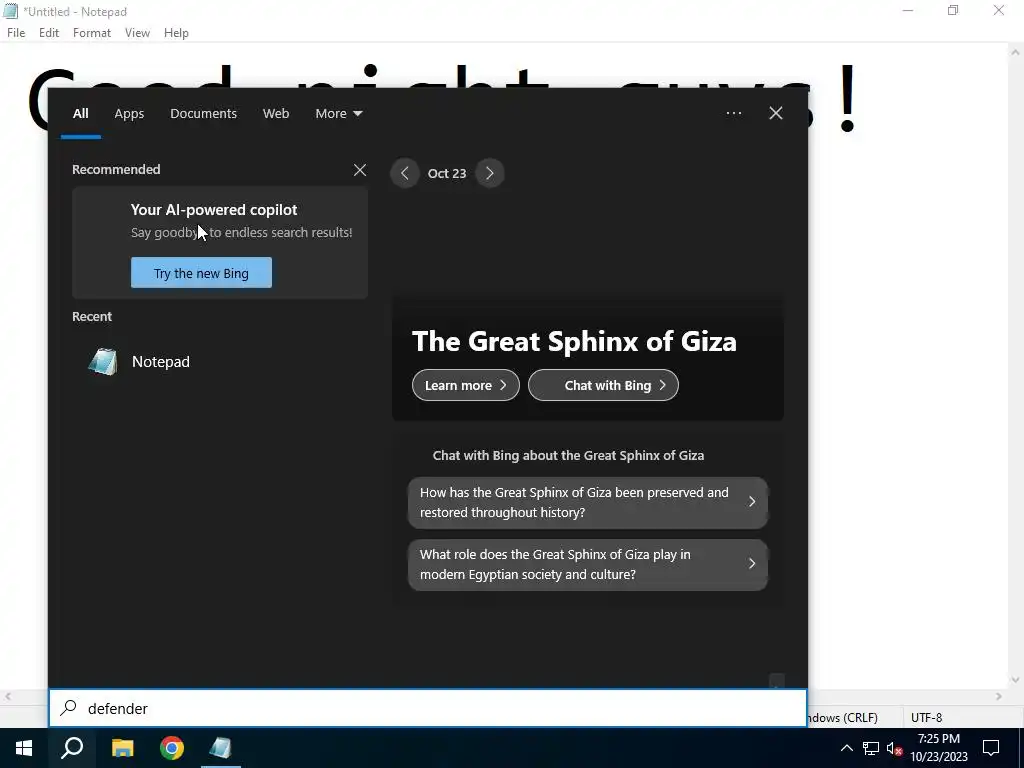Click the Chat with Bing button

[x=603, y=385]
